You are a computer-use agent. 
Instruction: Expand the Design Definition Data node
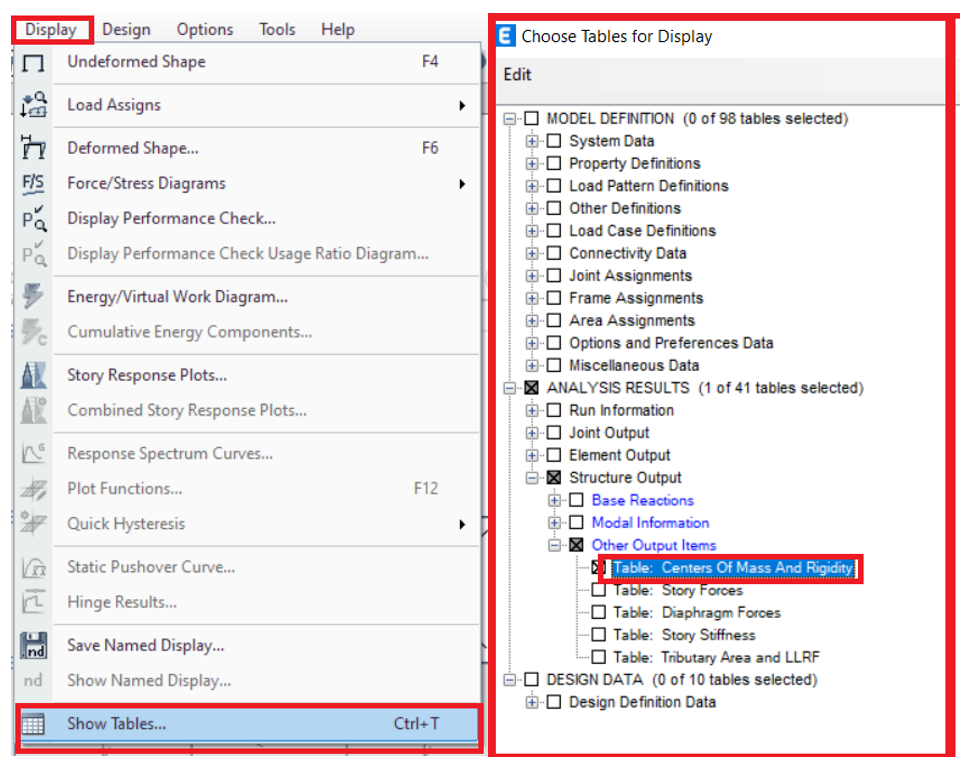coord(532,702)
